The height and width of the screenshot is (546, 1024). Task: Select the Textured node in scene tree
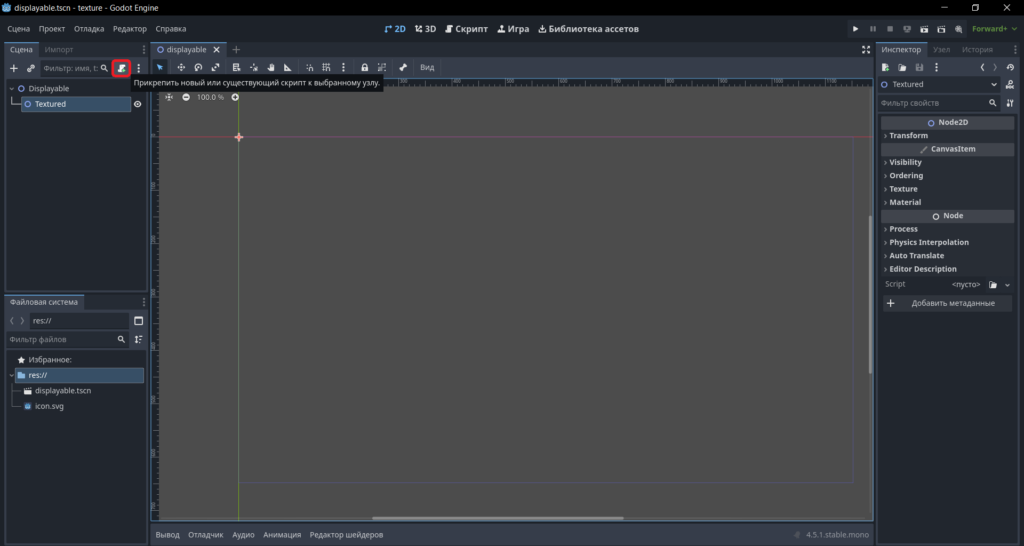tap(76, 104)
